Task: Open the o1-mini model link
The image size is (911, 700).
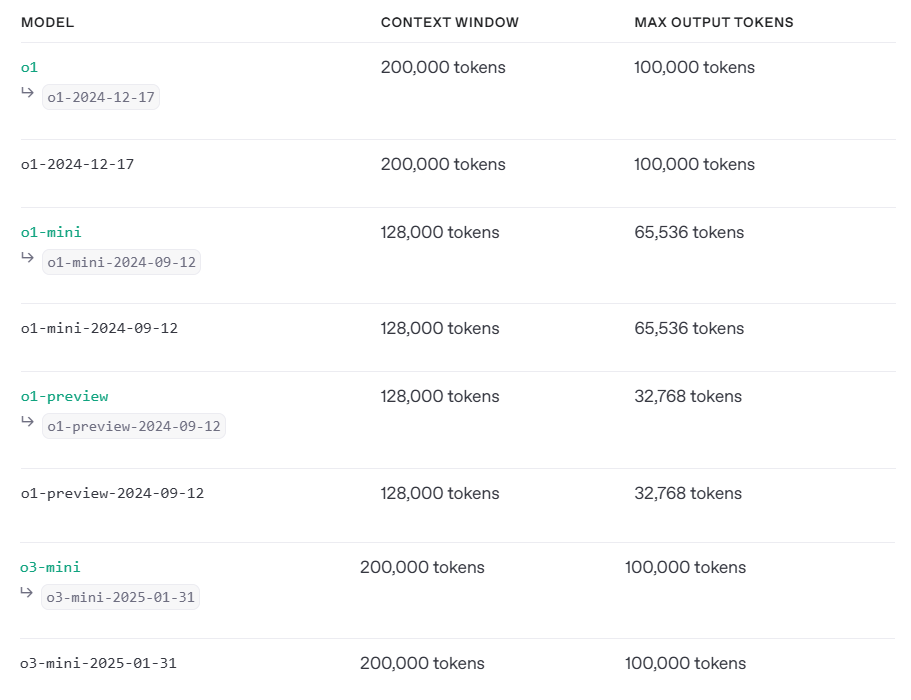Action: point(51,232)
